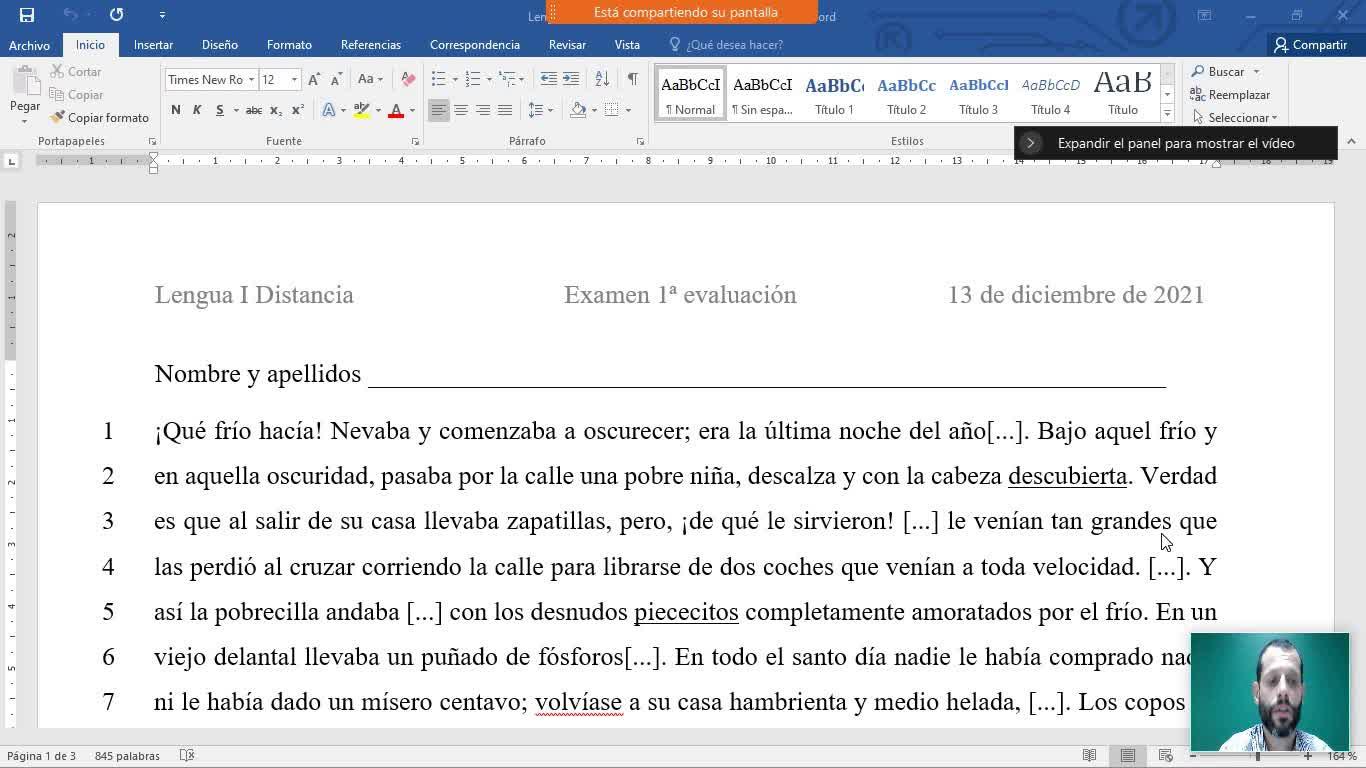Increase paragraph indent
The width and height of the screenshot is (1366, 768).
coord(571,79)
